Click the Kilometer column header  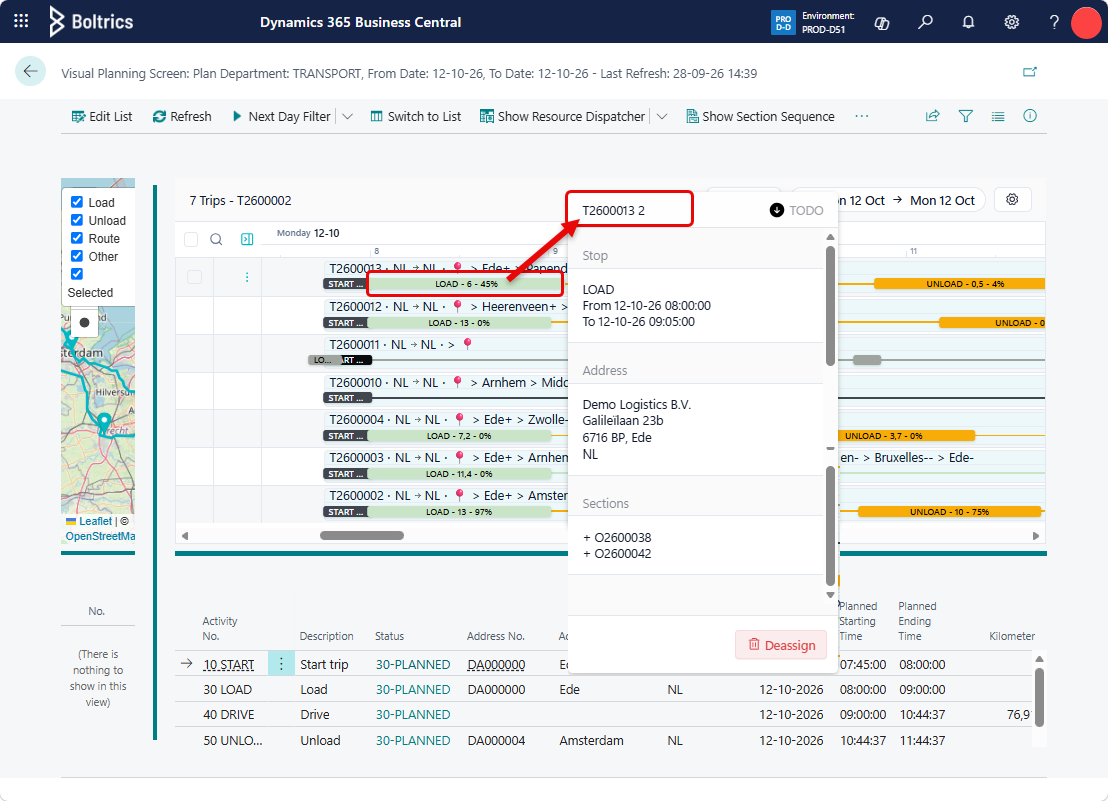tap(1012, 636)
